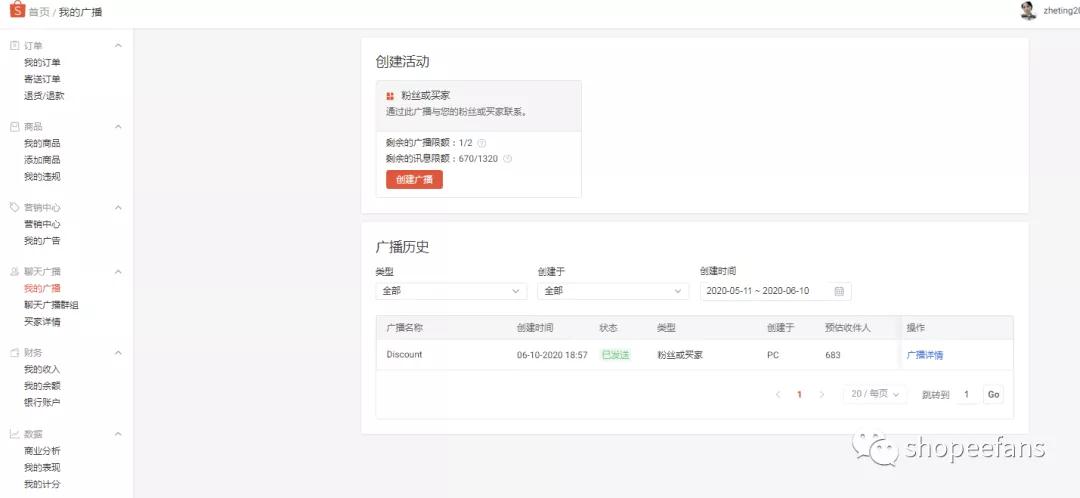Image resolution: width=1080 pixels, height=498 pixels.
Task: Open 银行账户 in sidebar
Action: (42, 402)
